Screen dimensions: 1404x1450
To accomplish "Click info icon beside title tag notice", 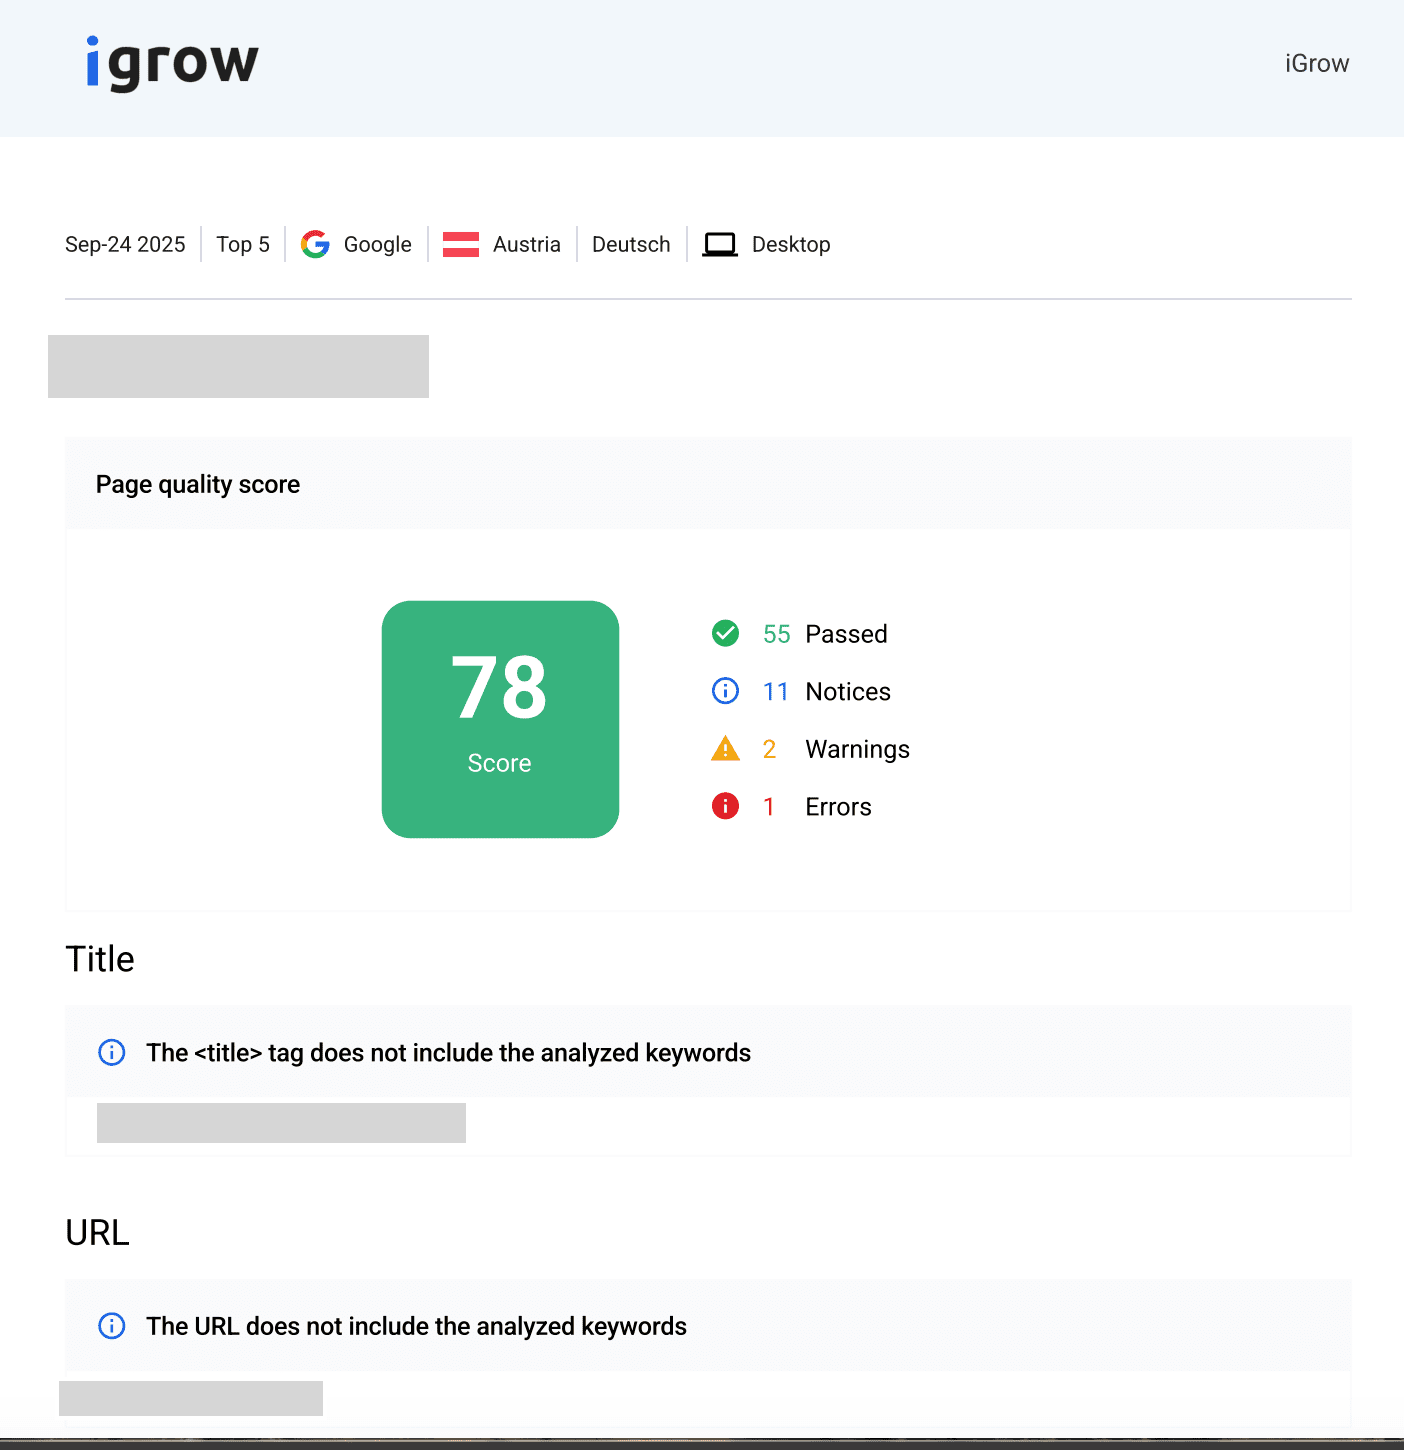I will click(x=112, y=1052).
